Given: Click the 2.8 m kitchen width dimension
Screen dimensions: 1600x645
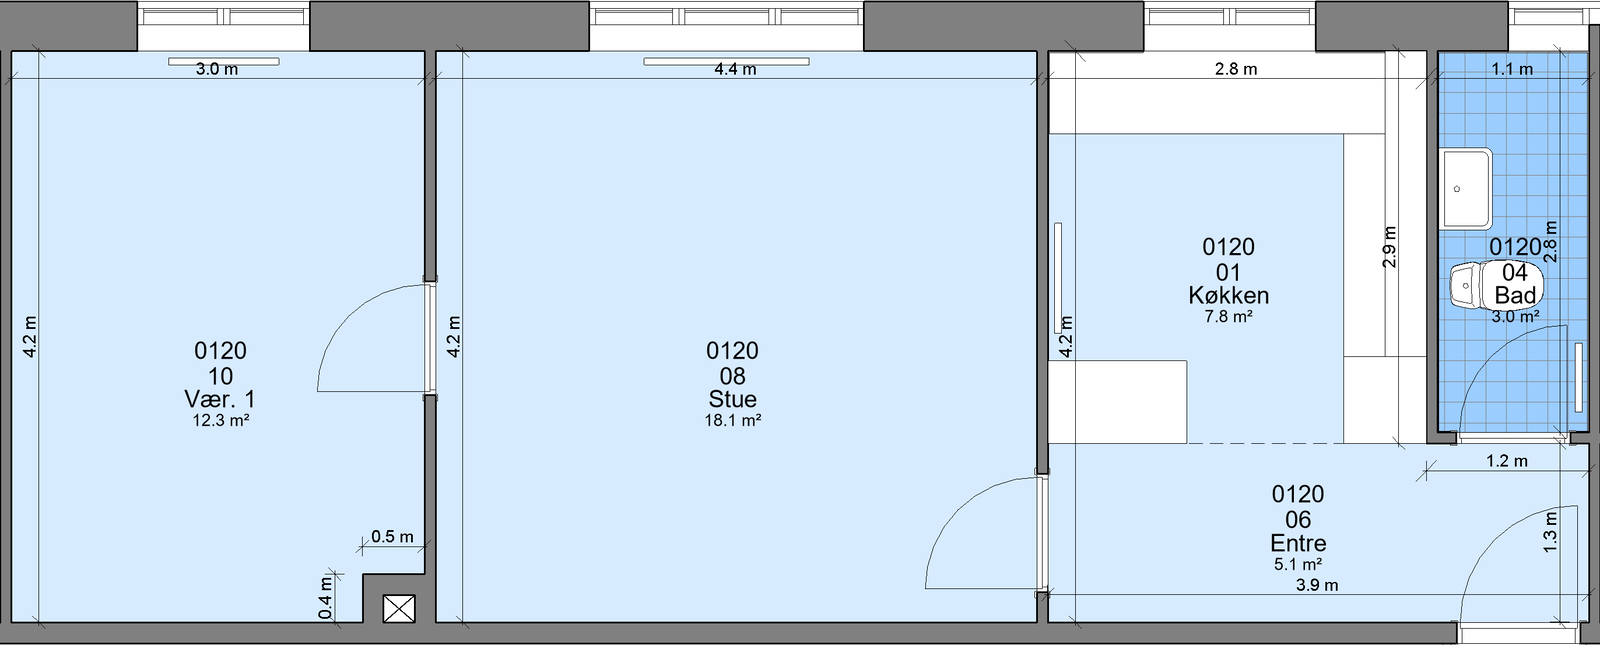Looking at the screenshot, I should point(1236,69).
